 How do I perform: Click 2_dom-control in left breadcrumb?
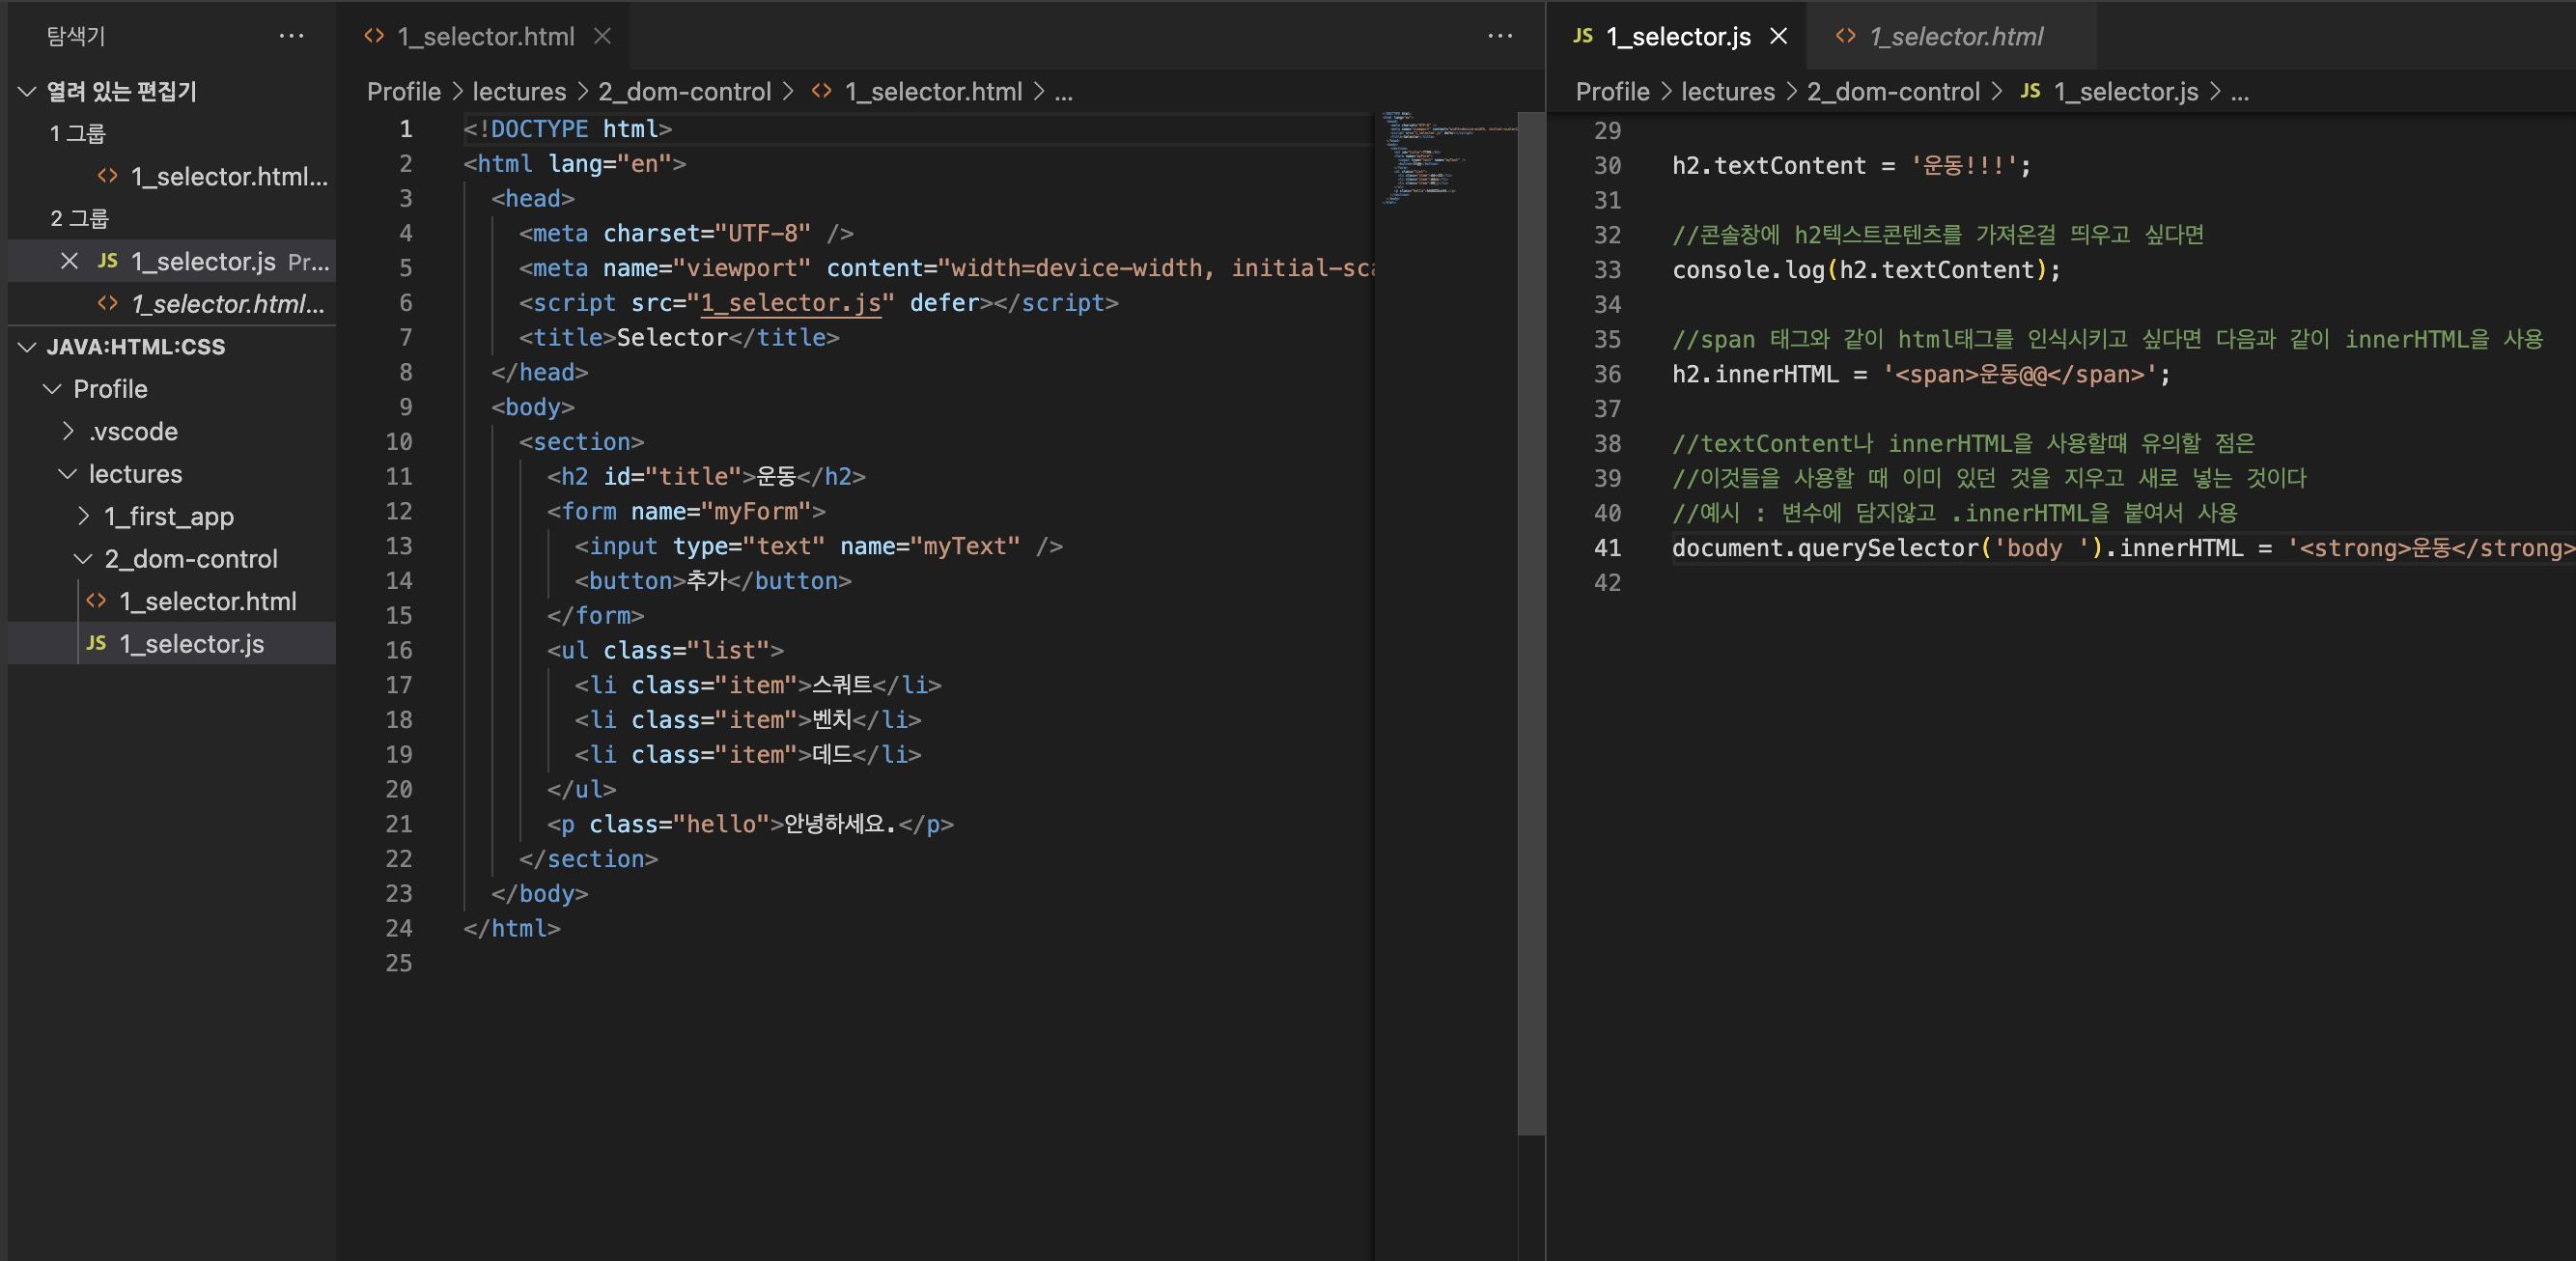coord(684,91)
